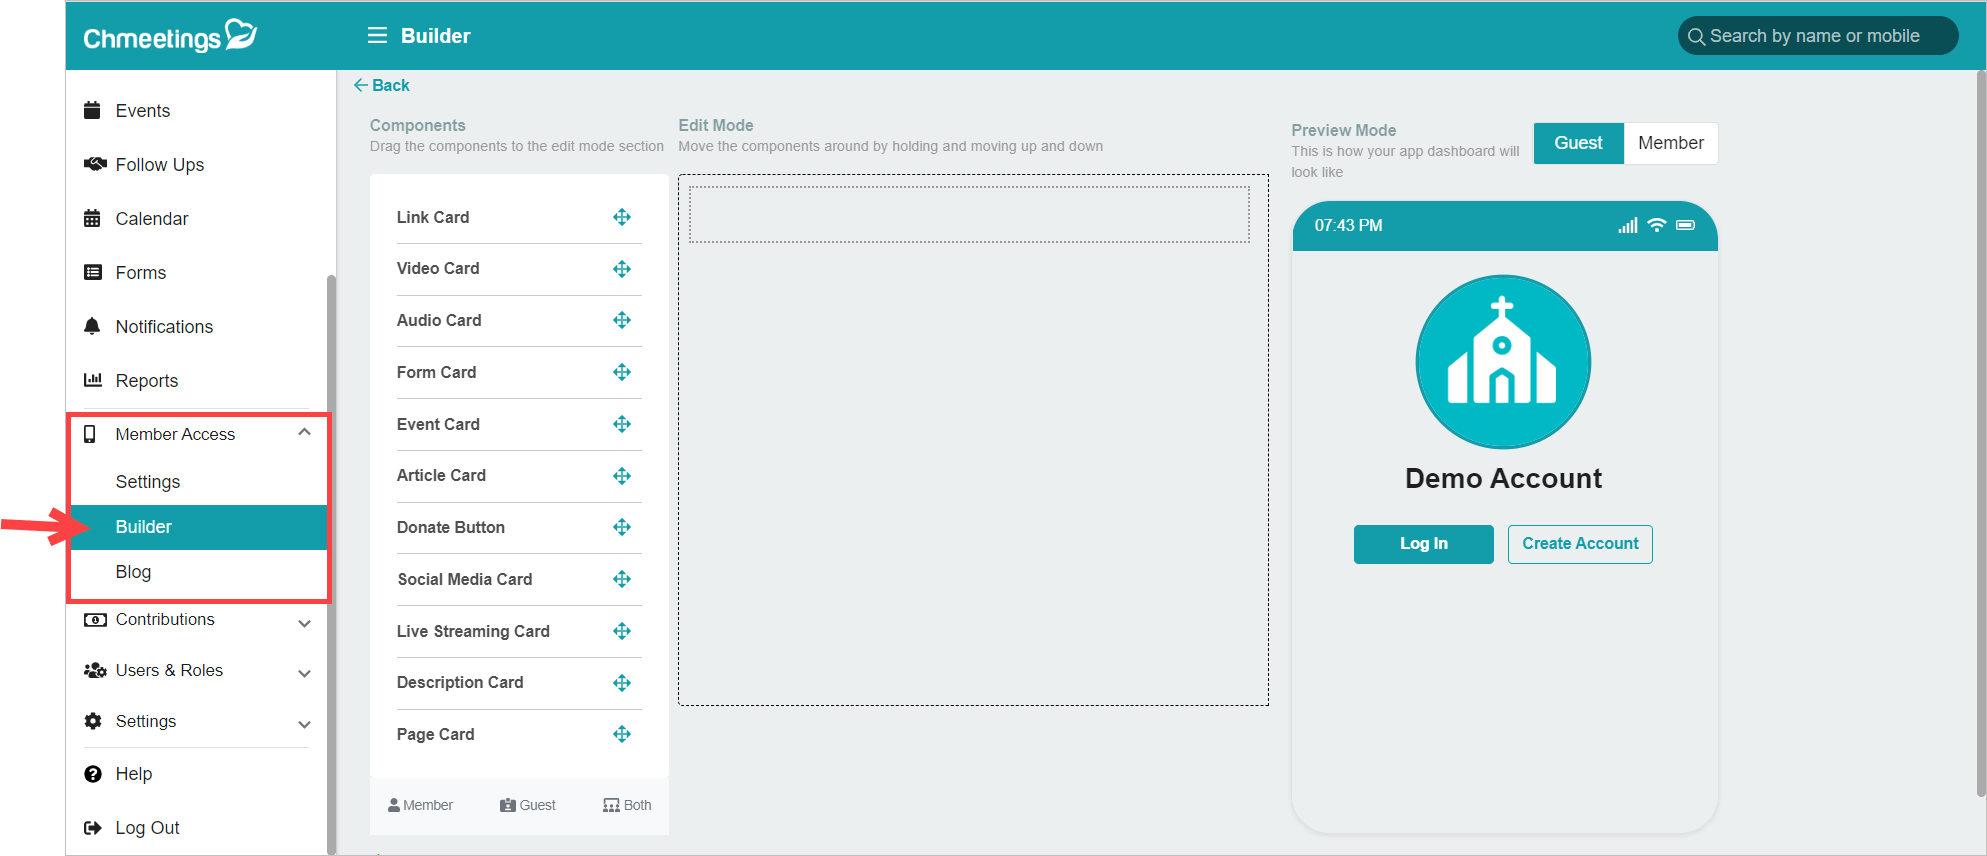The height and width of the screenshot is (856, 1987).
Task: Click the Calendar grid icon in sidebar
Action: click(92, 218)
